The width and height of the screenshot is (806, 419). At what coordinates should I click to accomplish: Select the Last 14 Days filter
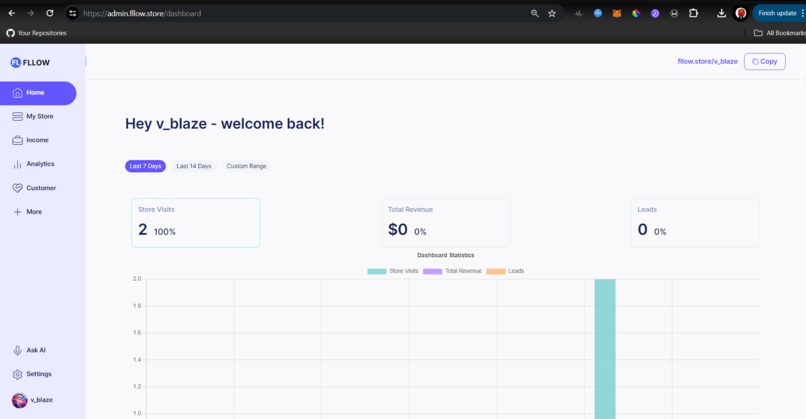(194, 166)
